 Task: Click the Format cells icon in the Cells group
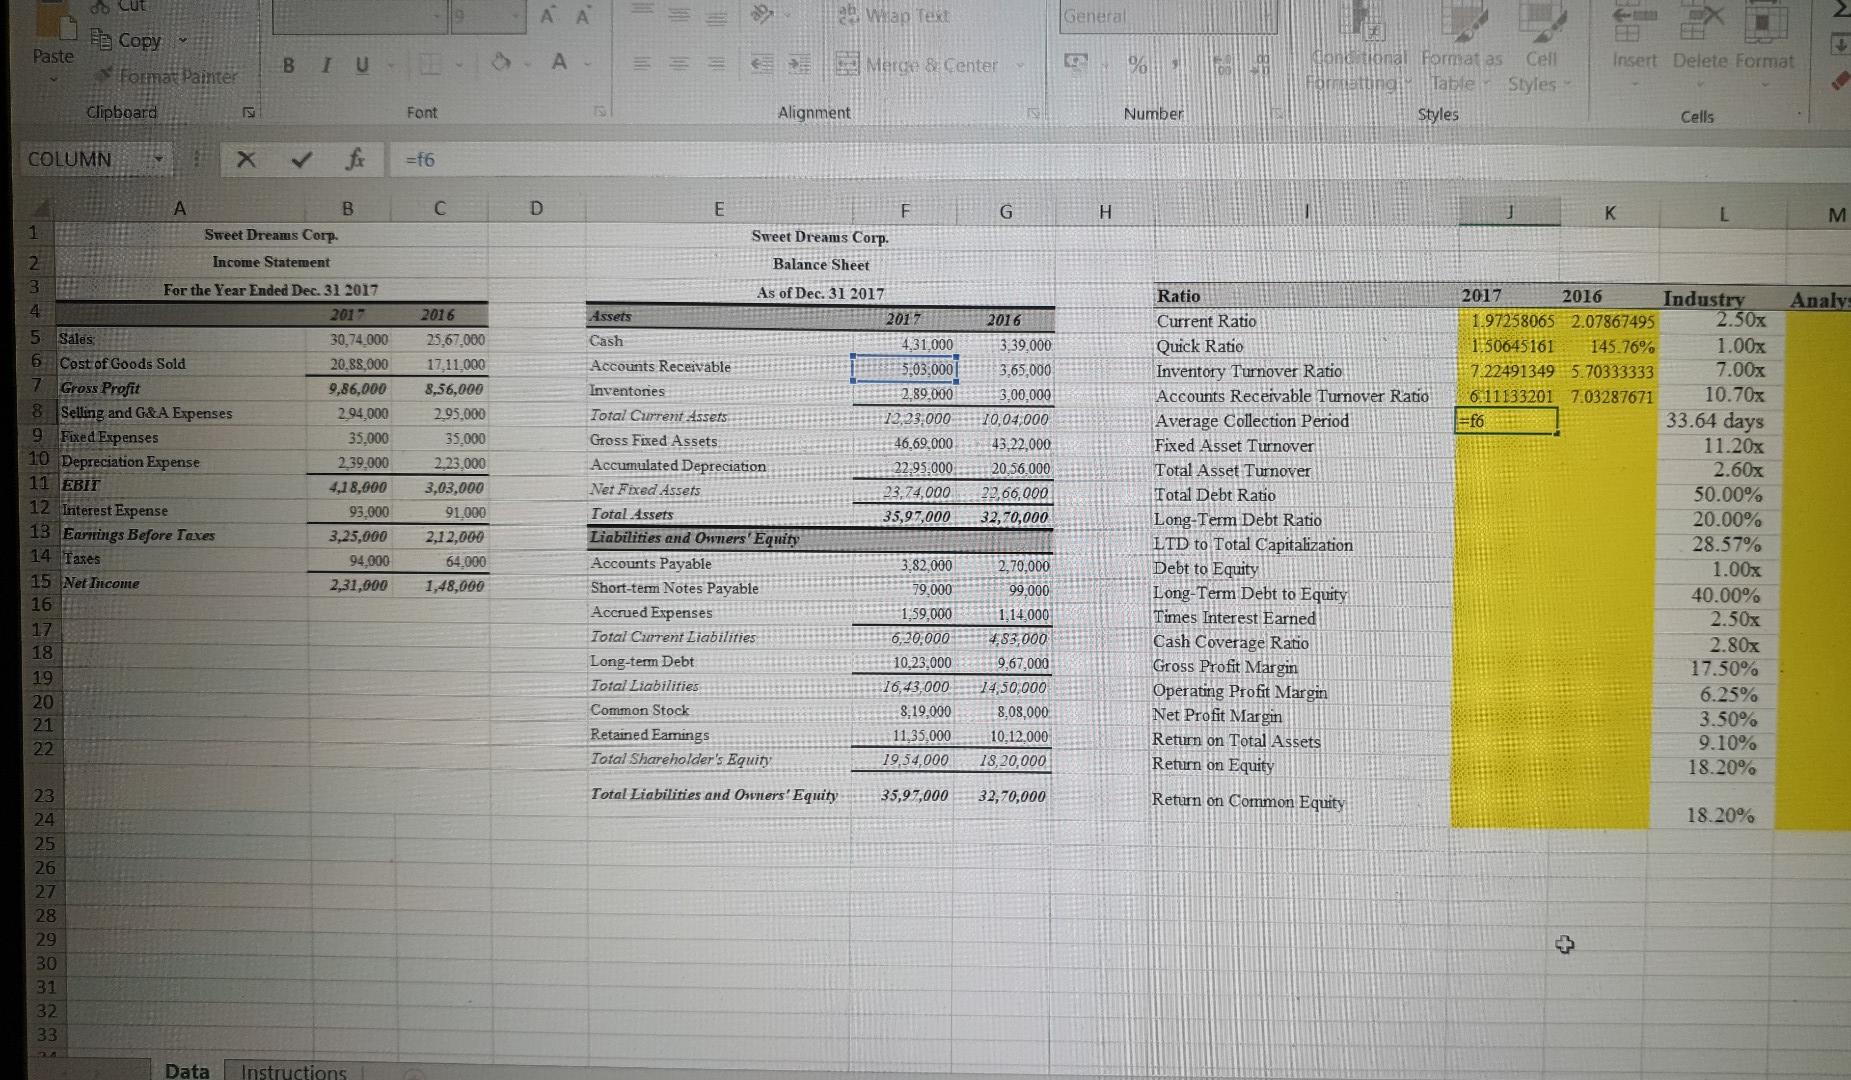tap(1768, 20)
